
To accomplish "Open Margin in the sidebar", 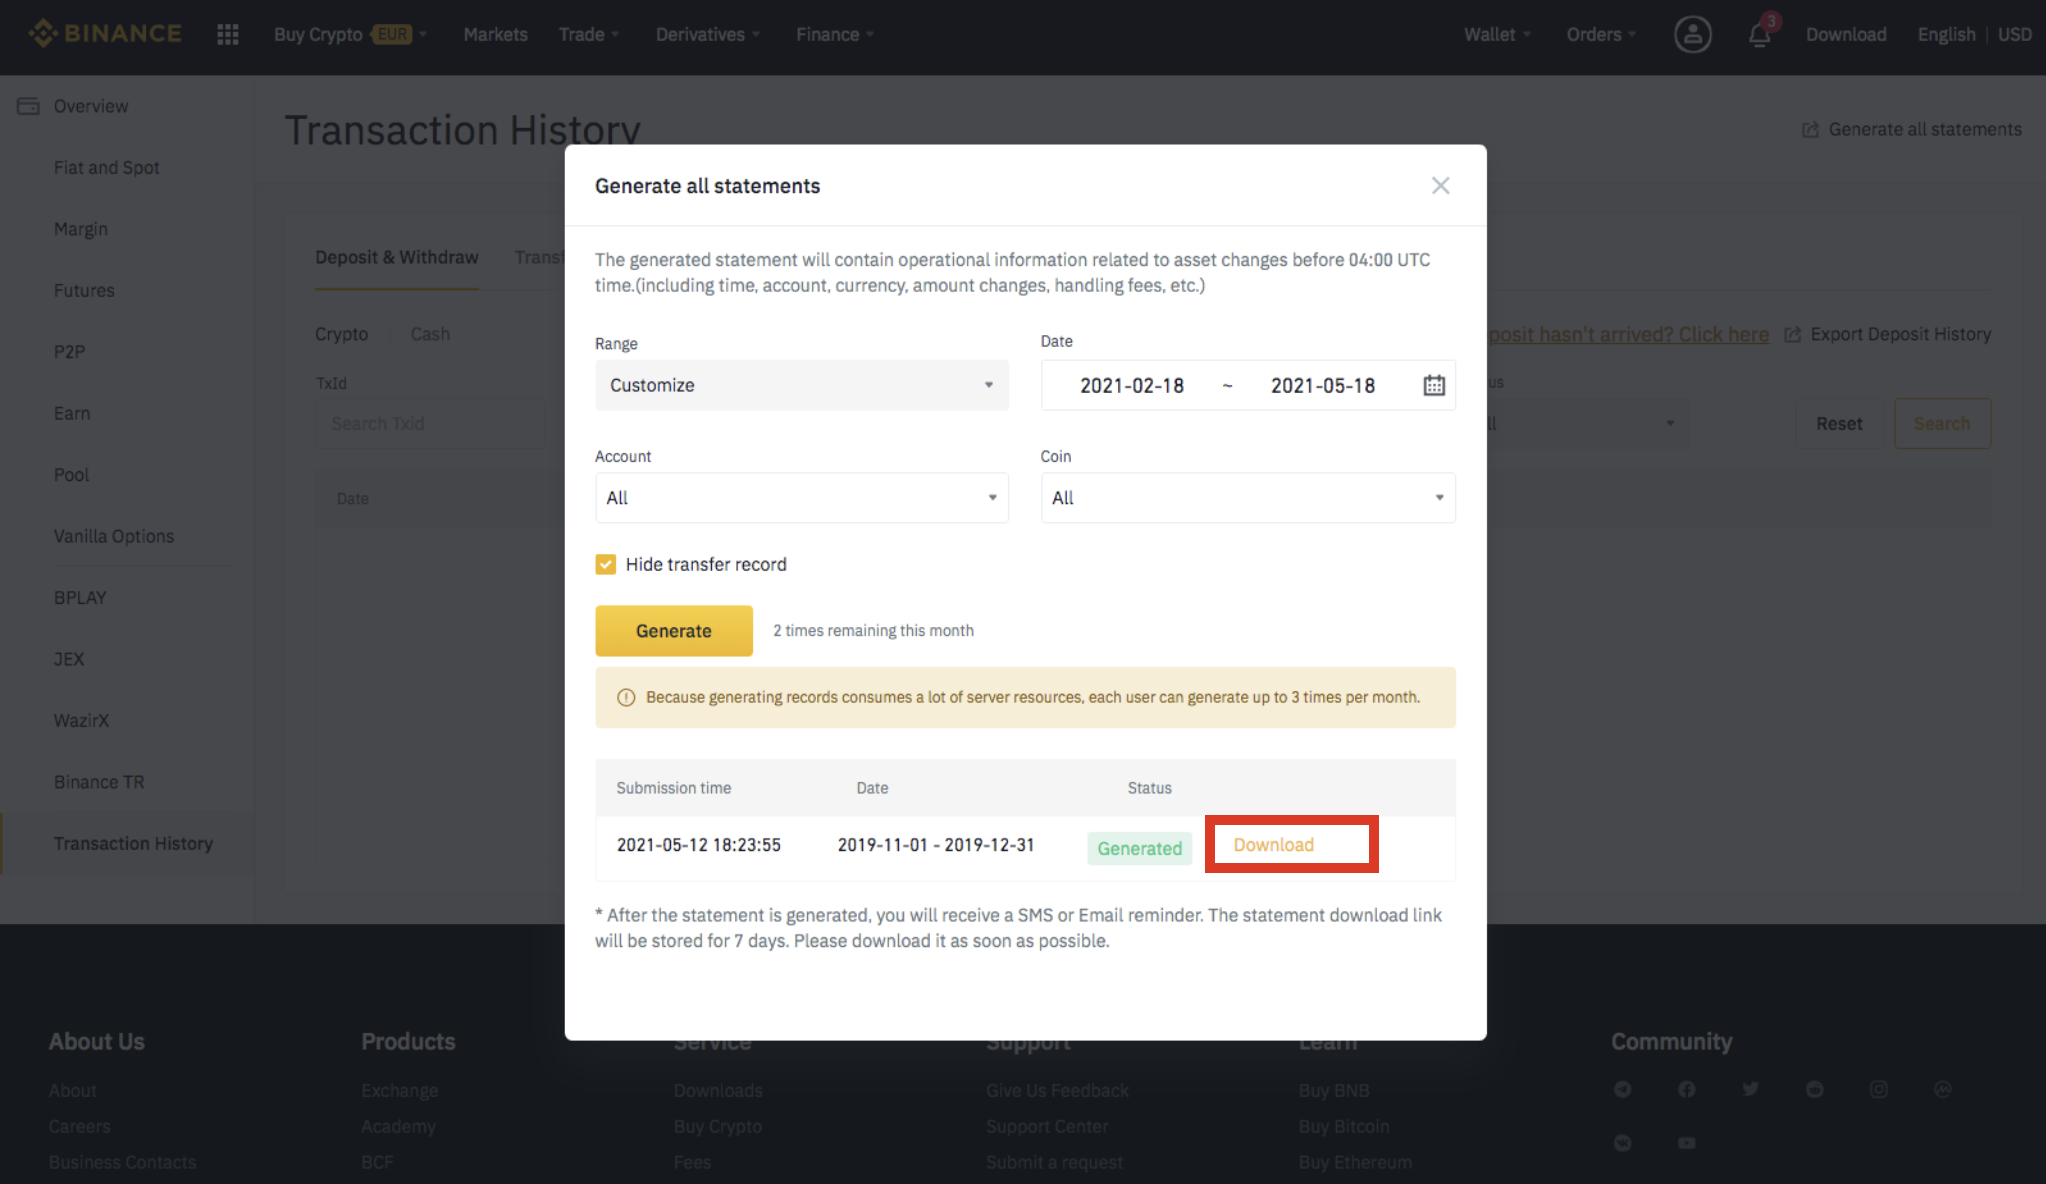I will point(81,229).
